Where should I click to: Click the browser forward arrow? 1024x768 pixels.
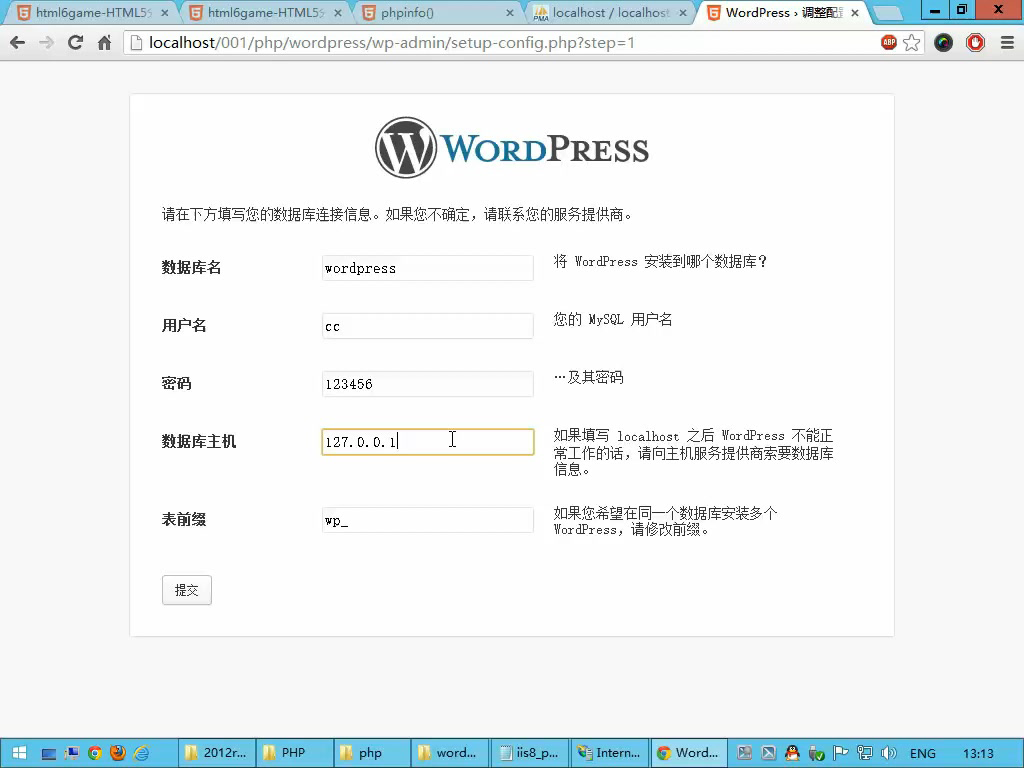(x=46, y=43)
